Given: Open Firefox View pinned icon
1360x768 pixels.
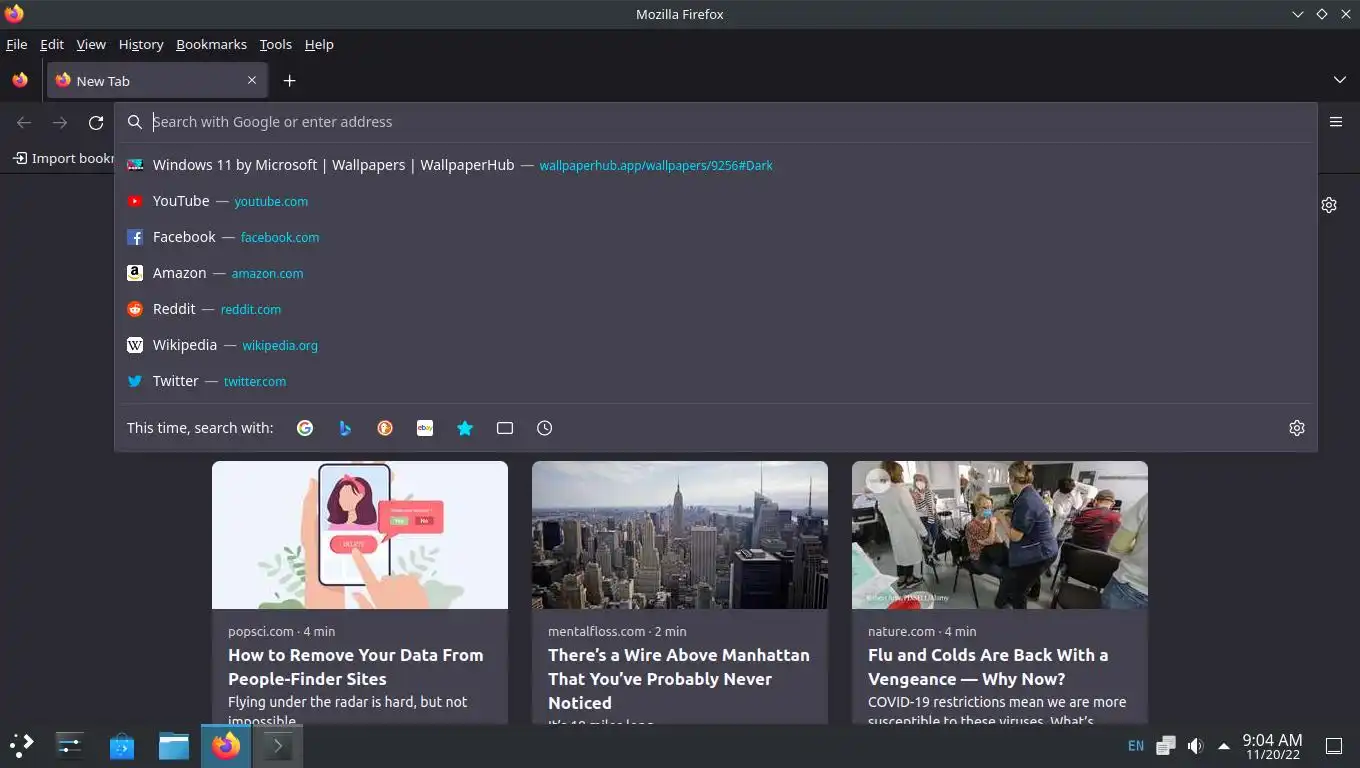Looking at the screenshot, I should 20,81.
